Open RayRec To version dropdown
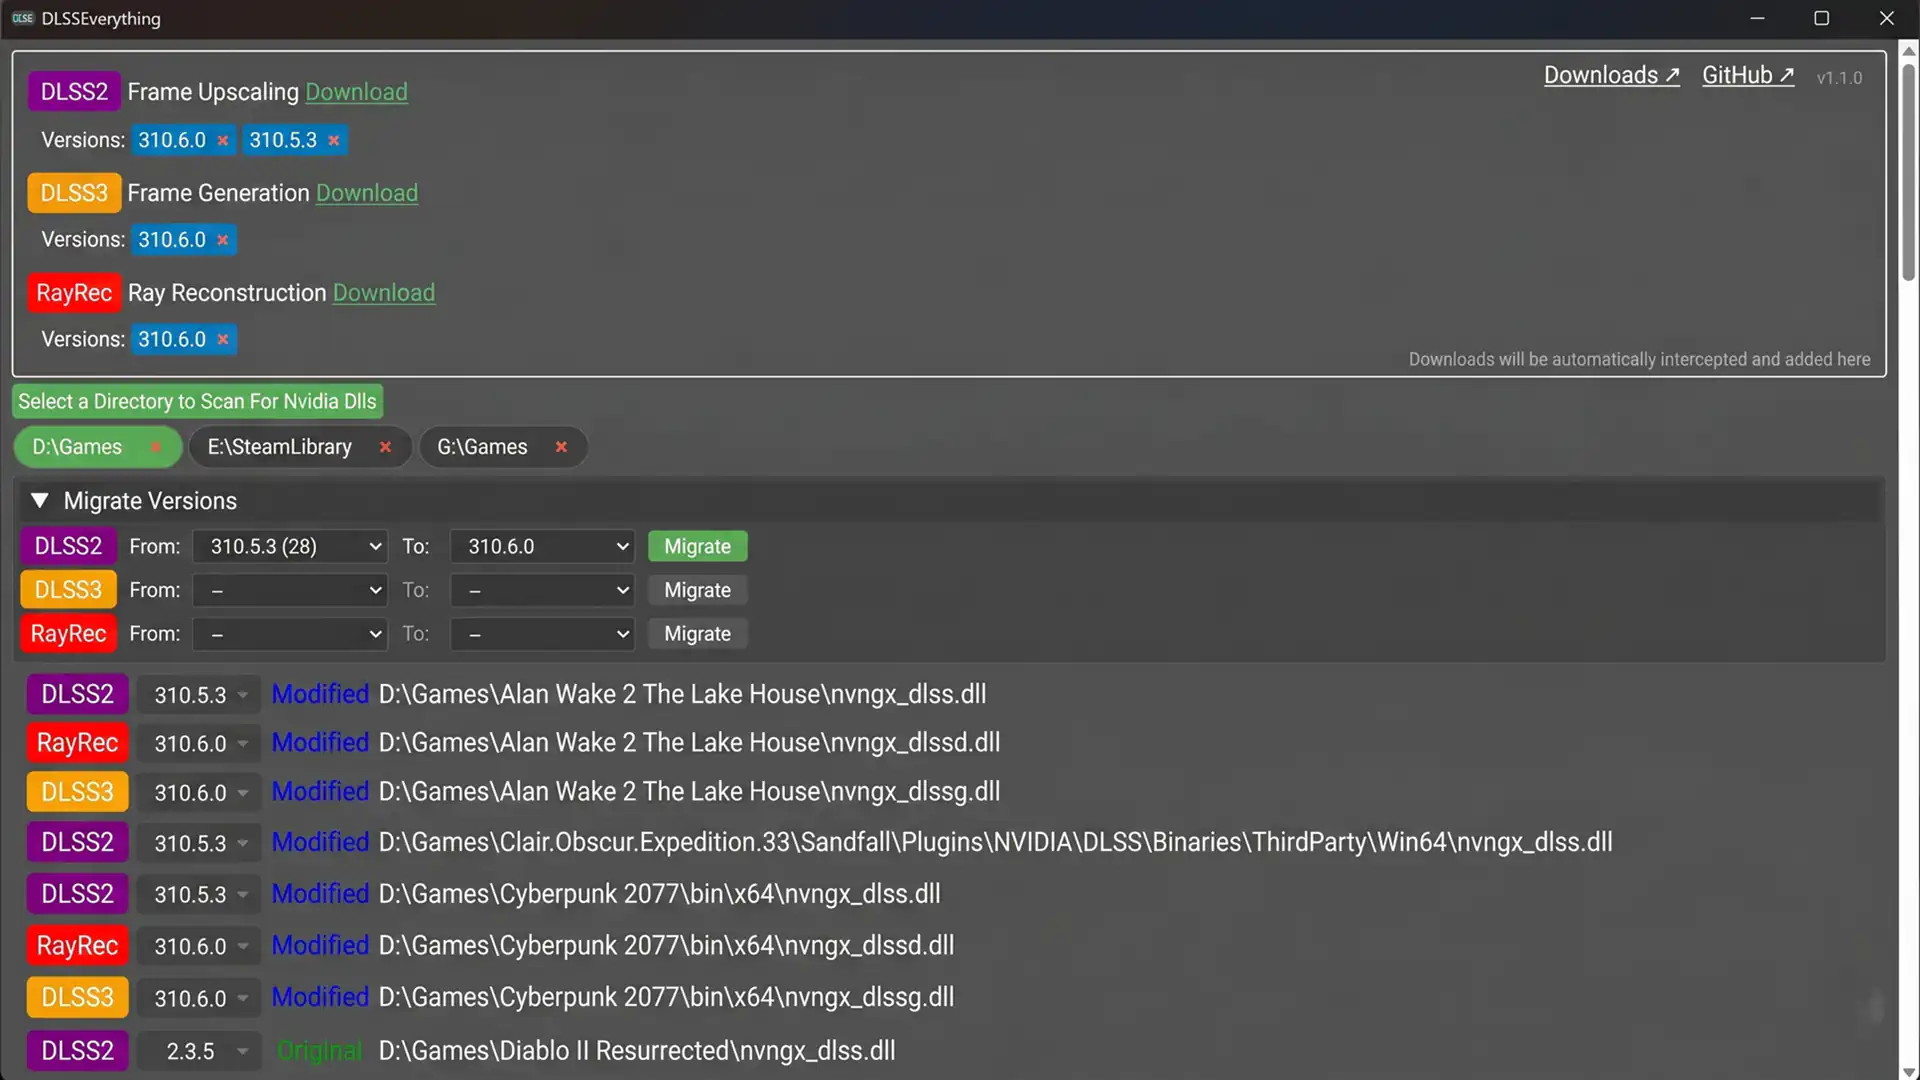The height and width of the screenshot is (1080, 1920). [542, 634]
